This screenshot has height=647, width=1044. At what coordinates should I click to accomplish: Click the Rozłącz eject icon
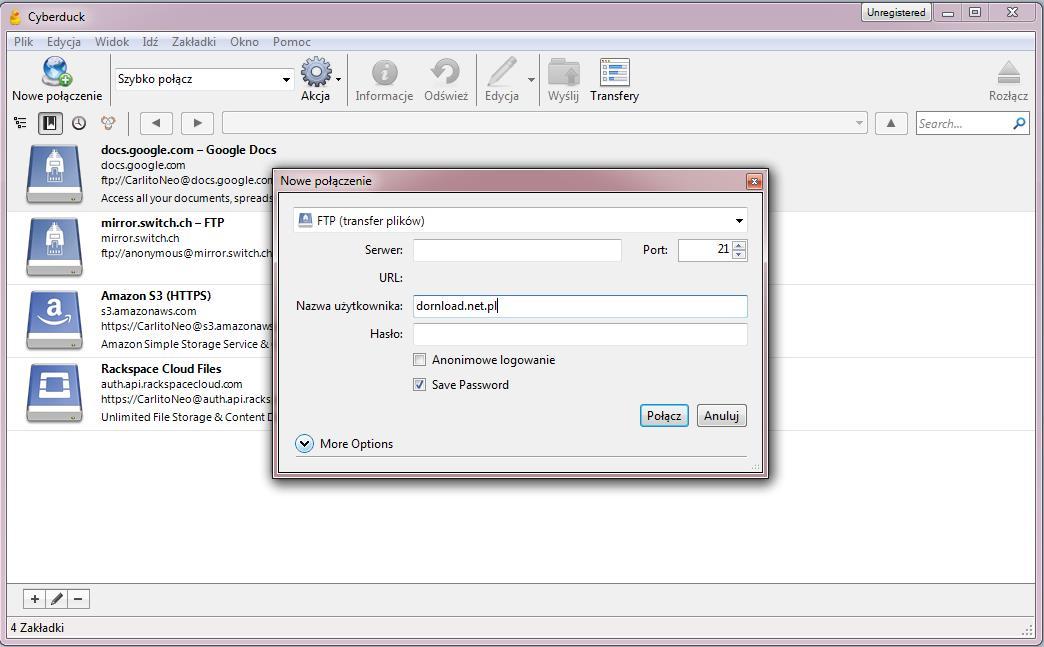(x=1008, y=73)
